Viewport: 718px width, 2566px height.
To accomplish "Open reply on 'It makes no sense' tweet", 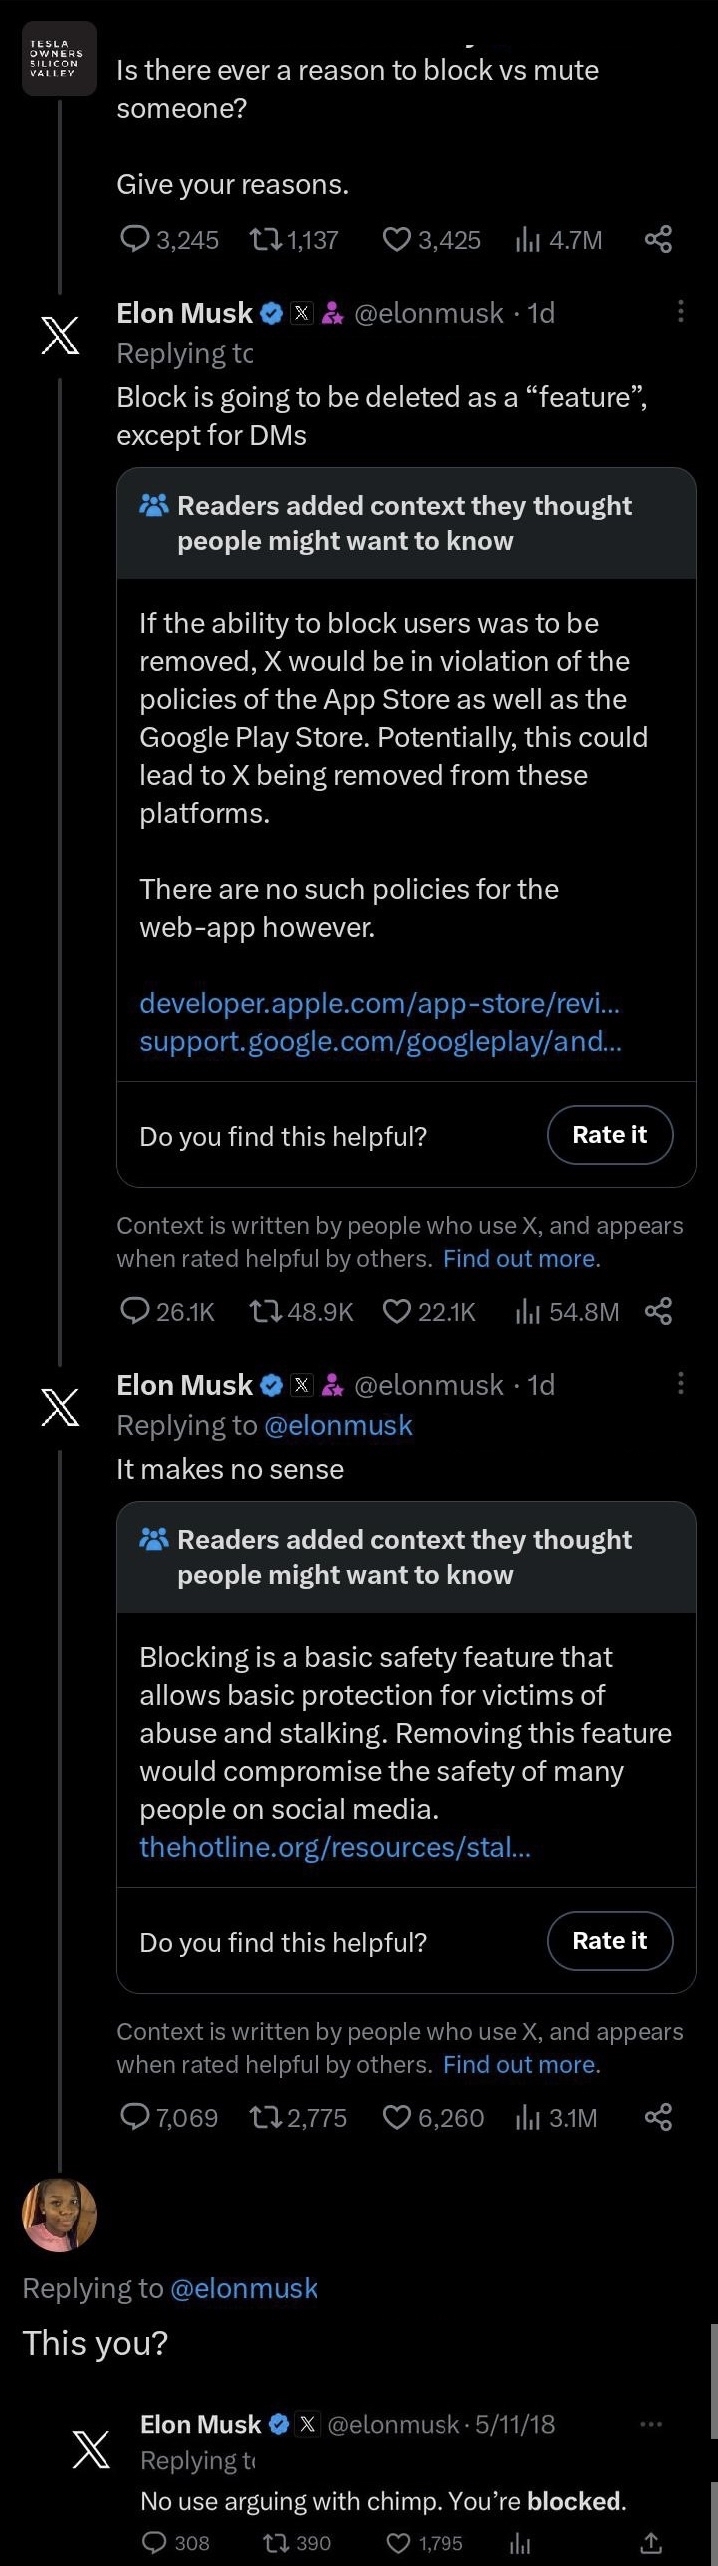I will (134, 2117).
